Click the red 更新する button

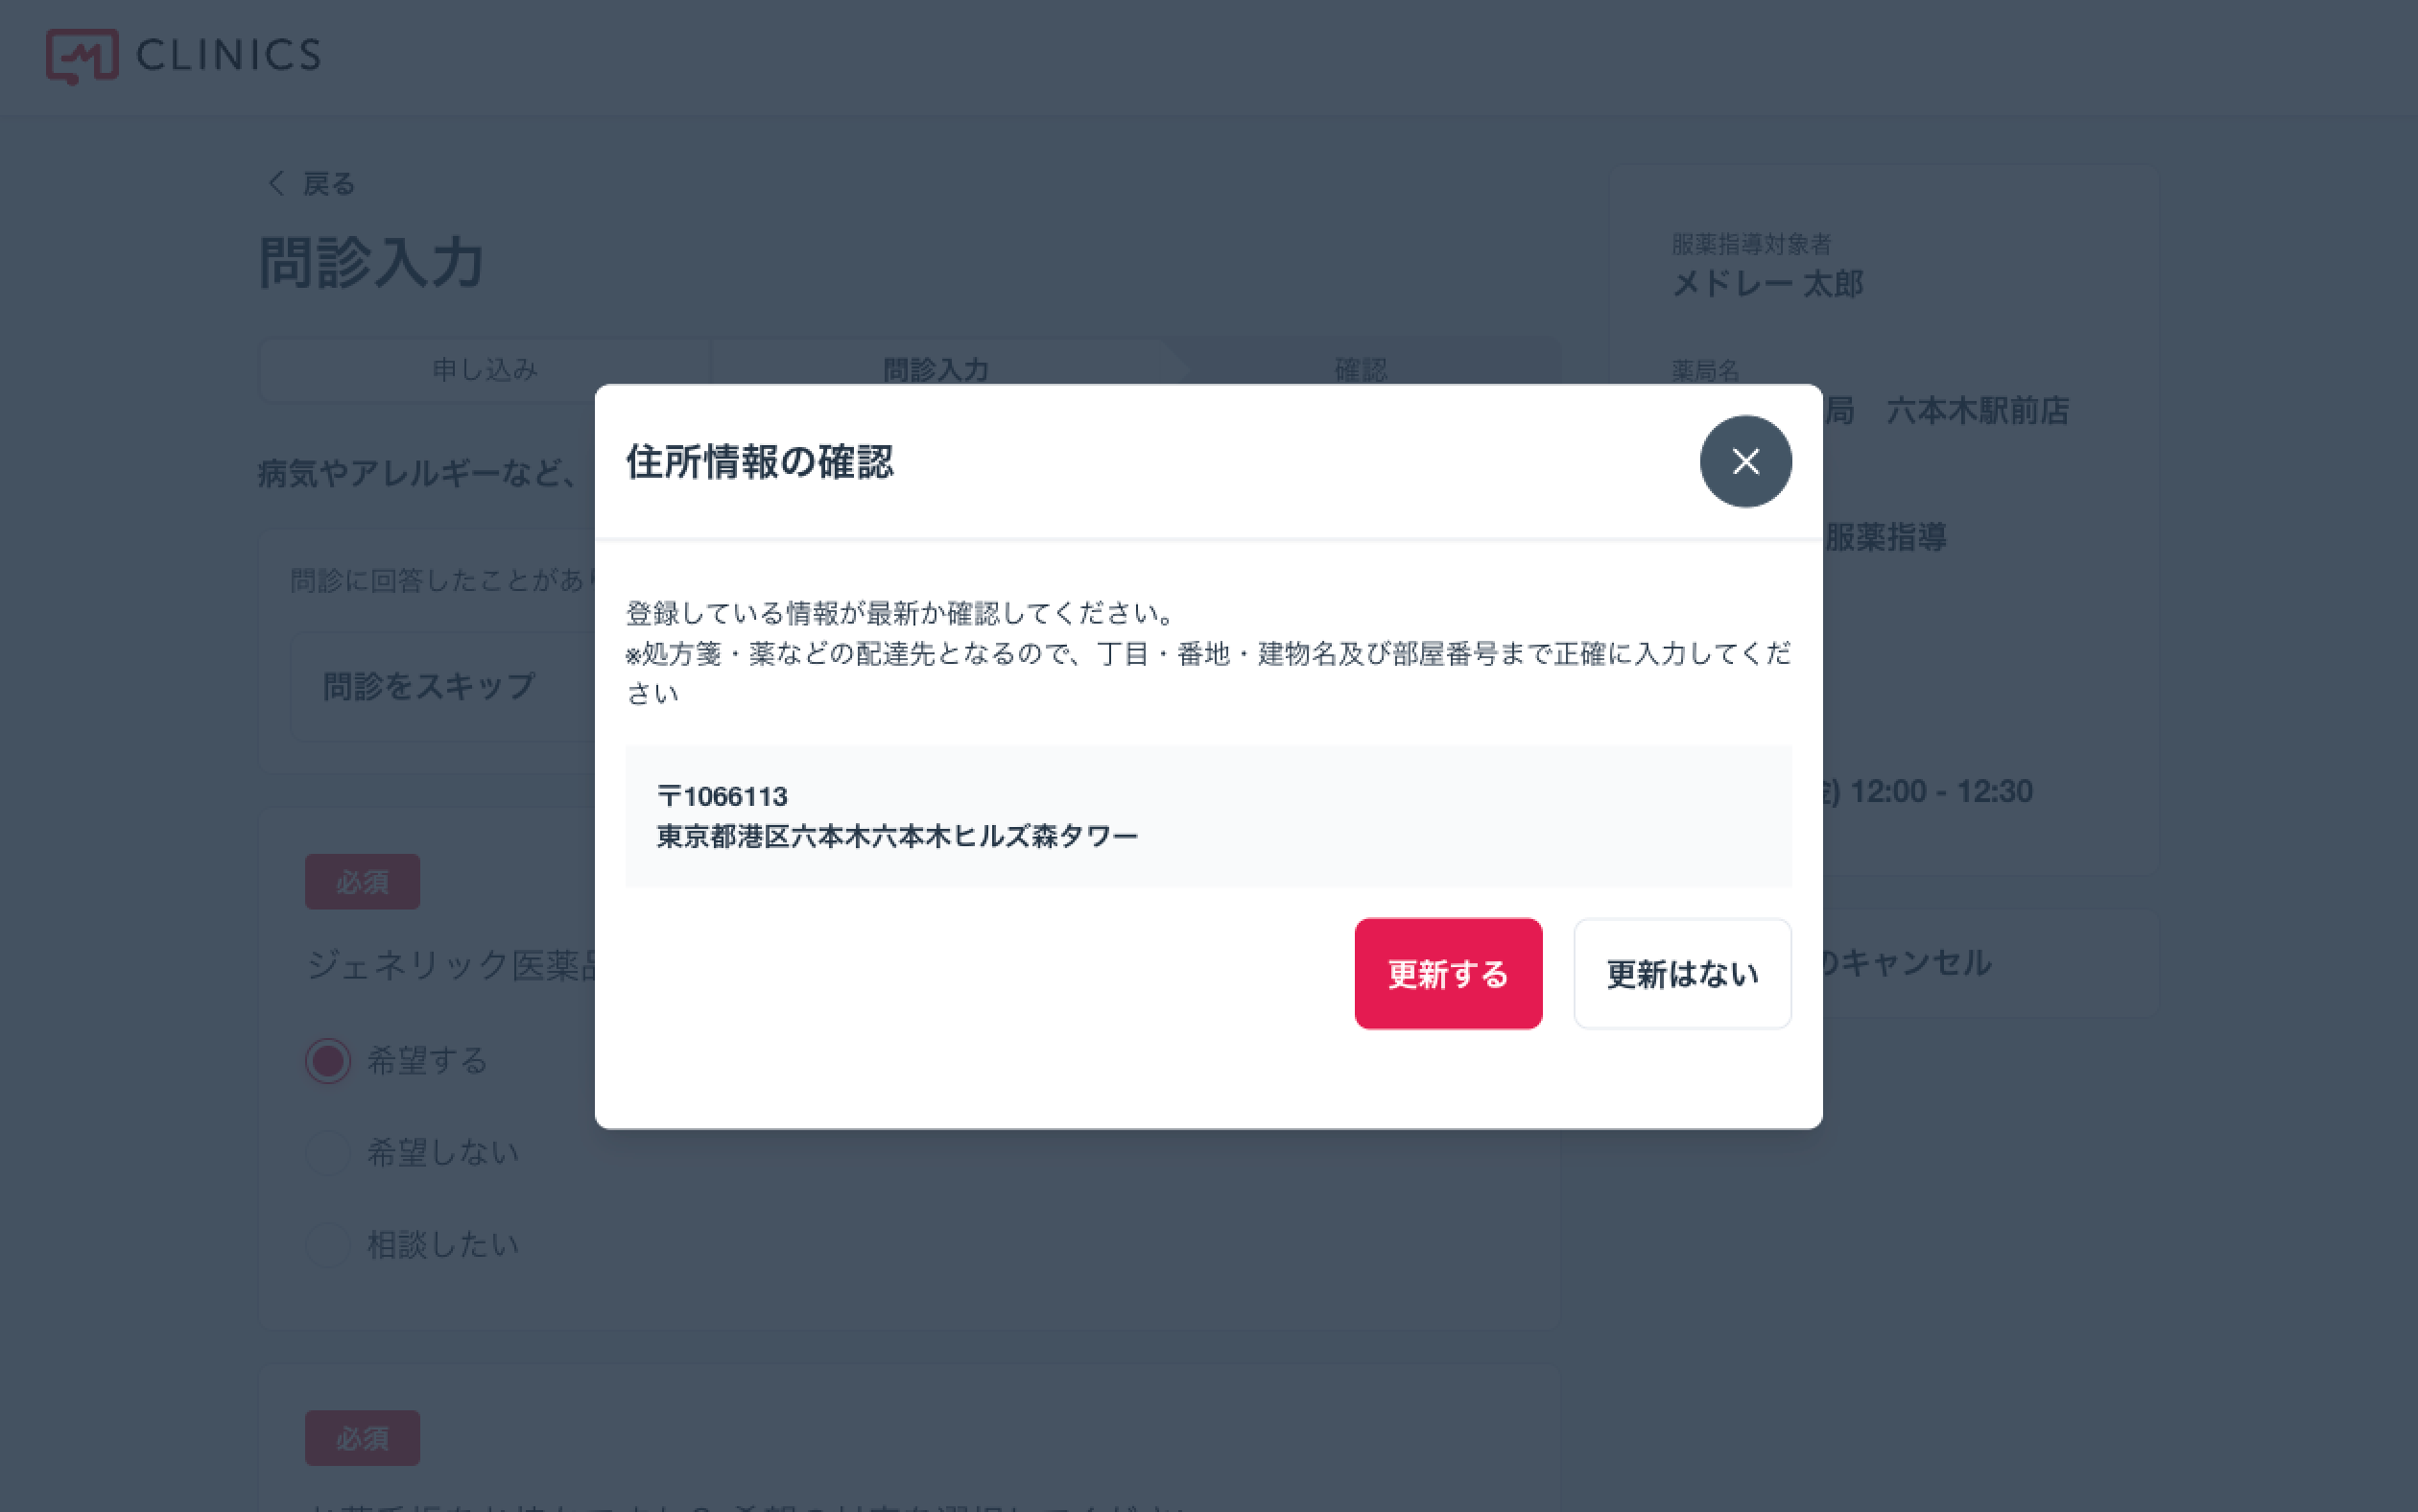[x=1448, y=973]
